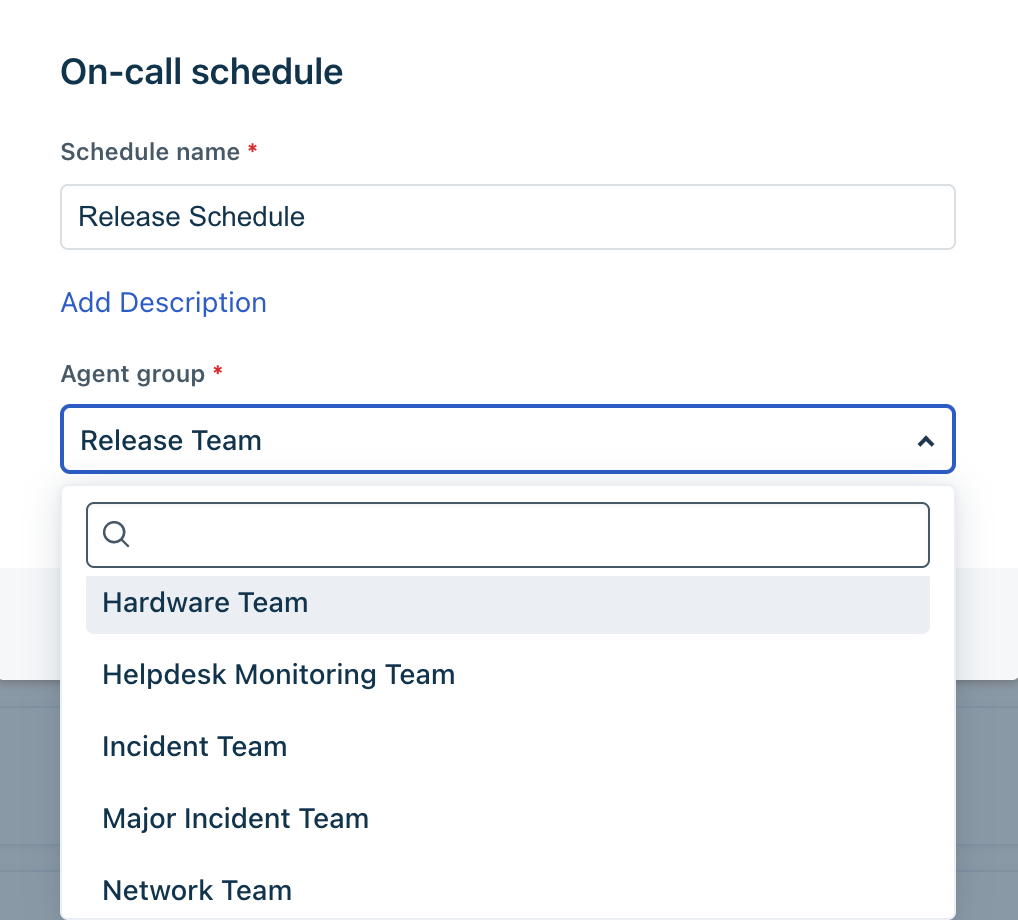Image resolution: width=1018 pixels, height=920 pixels.
Task: Click the On-call schedule heading
Action: pyautogui.click(x=201, y=71)
